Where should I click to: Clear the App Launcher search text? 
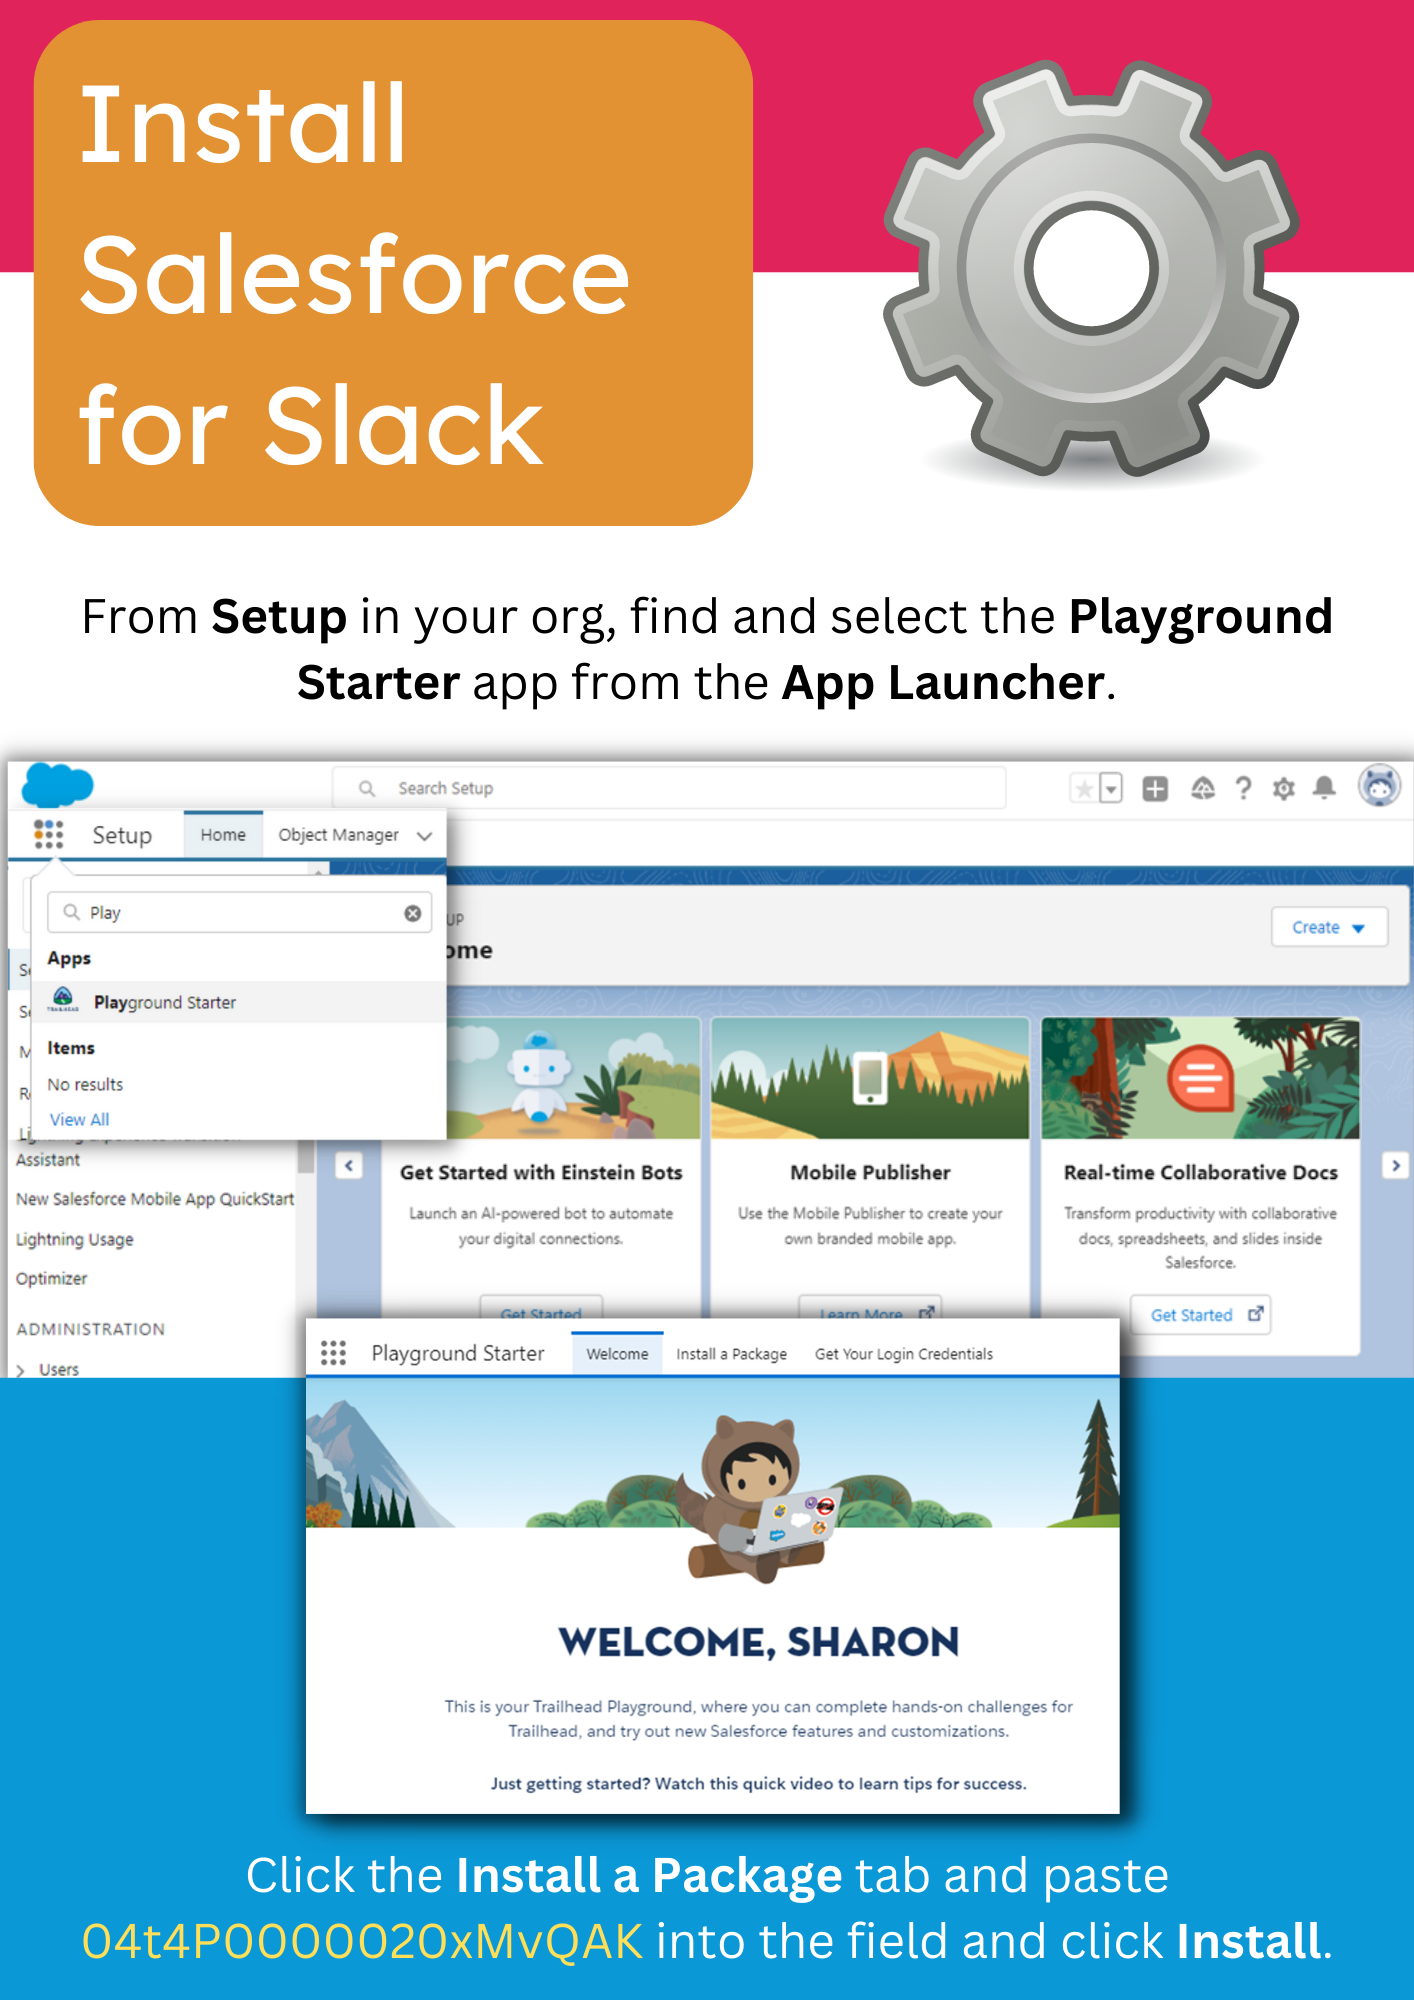tap(412, 913)
